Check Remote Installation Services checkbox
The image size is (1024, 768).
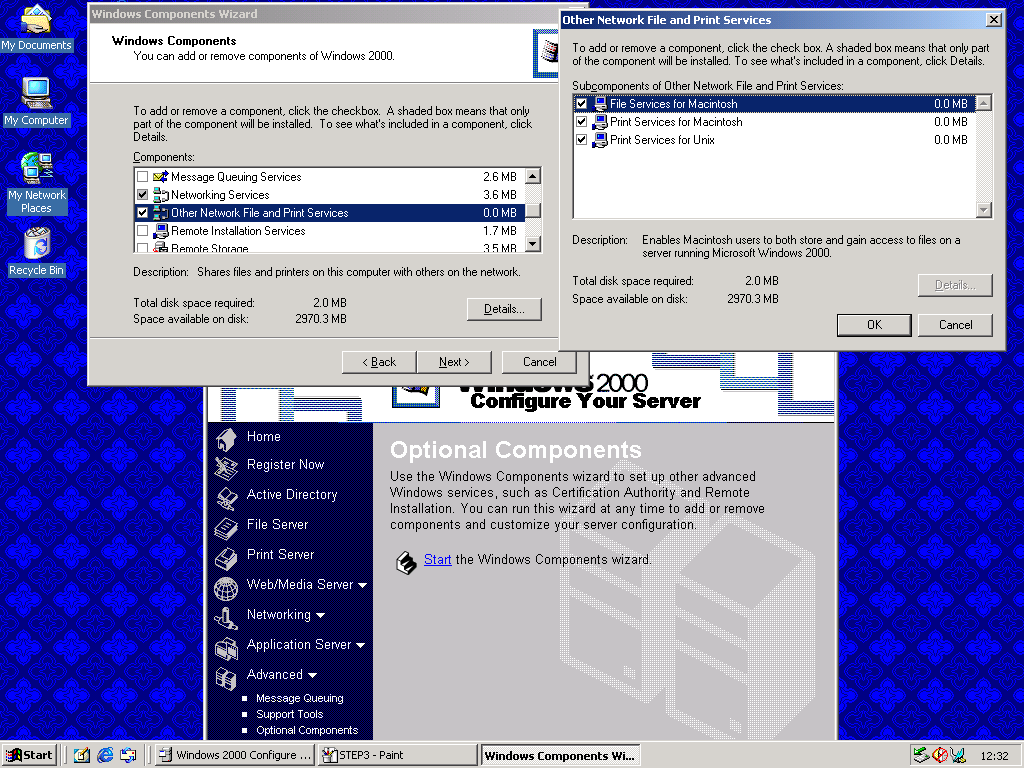coord(142,231)
